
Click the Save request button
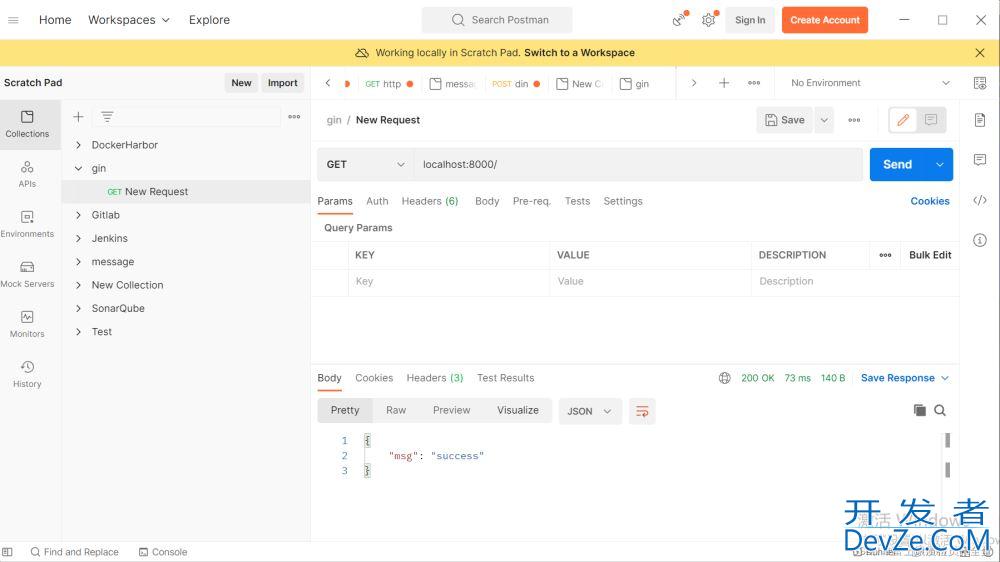(x=784, y=120)
